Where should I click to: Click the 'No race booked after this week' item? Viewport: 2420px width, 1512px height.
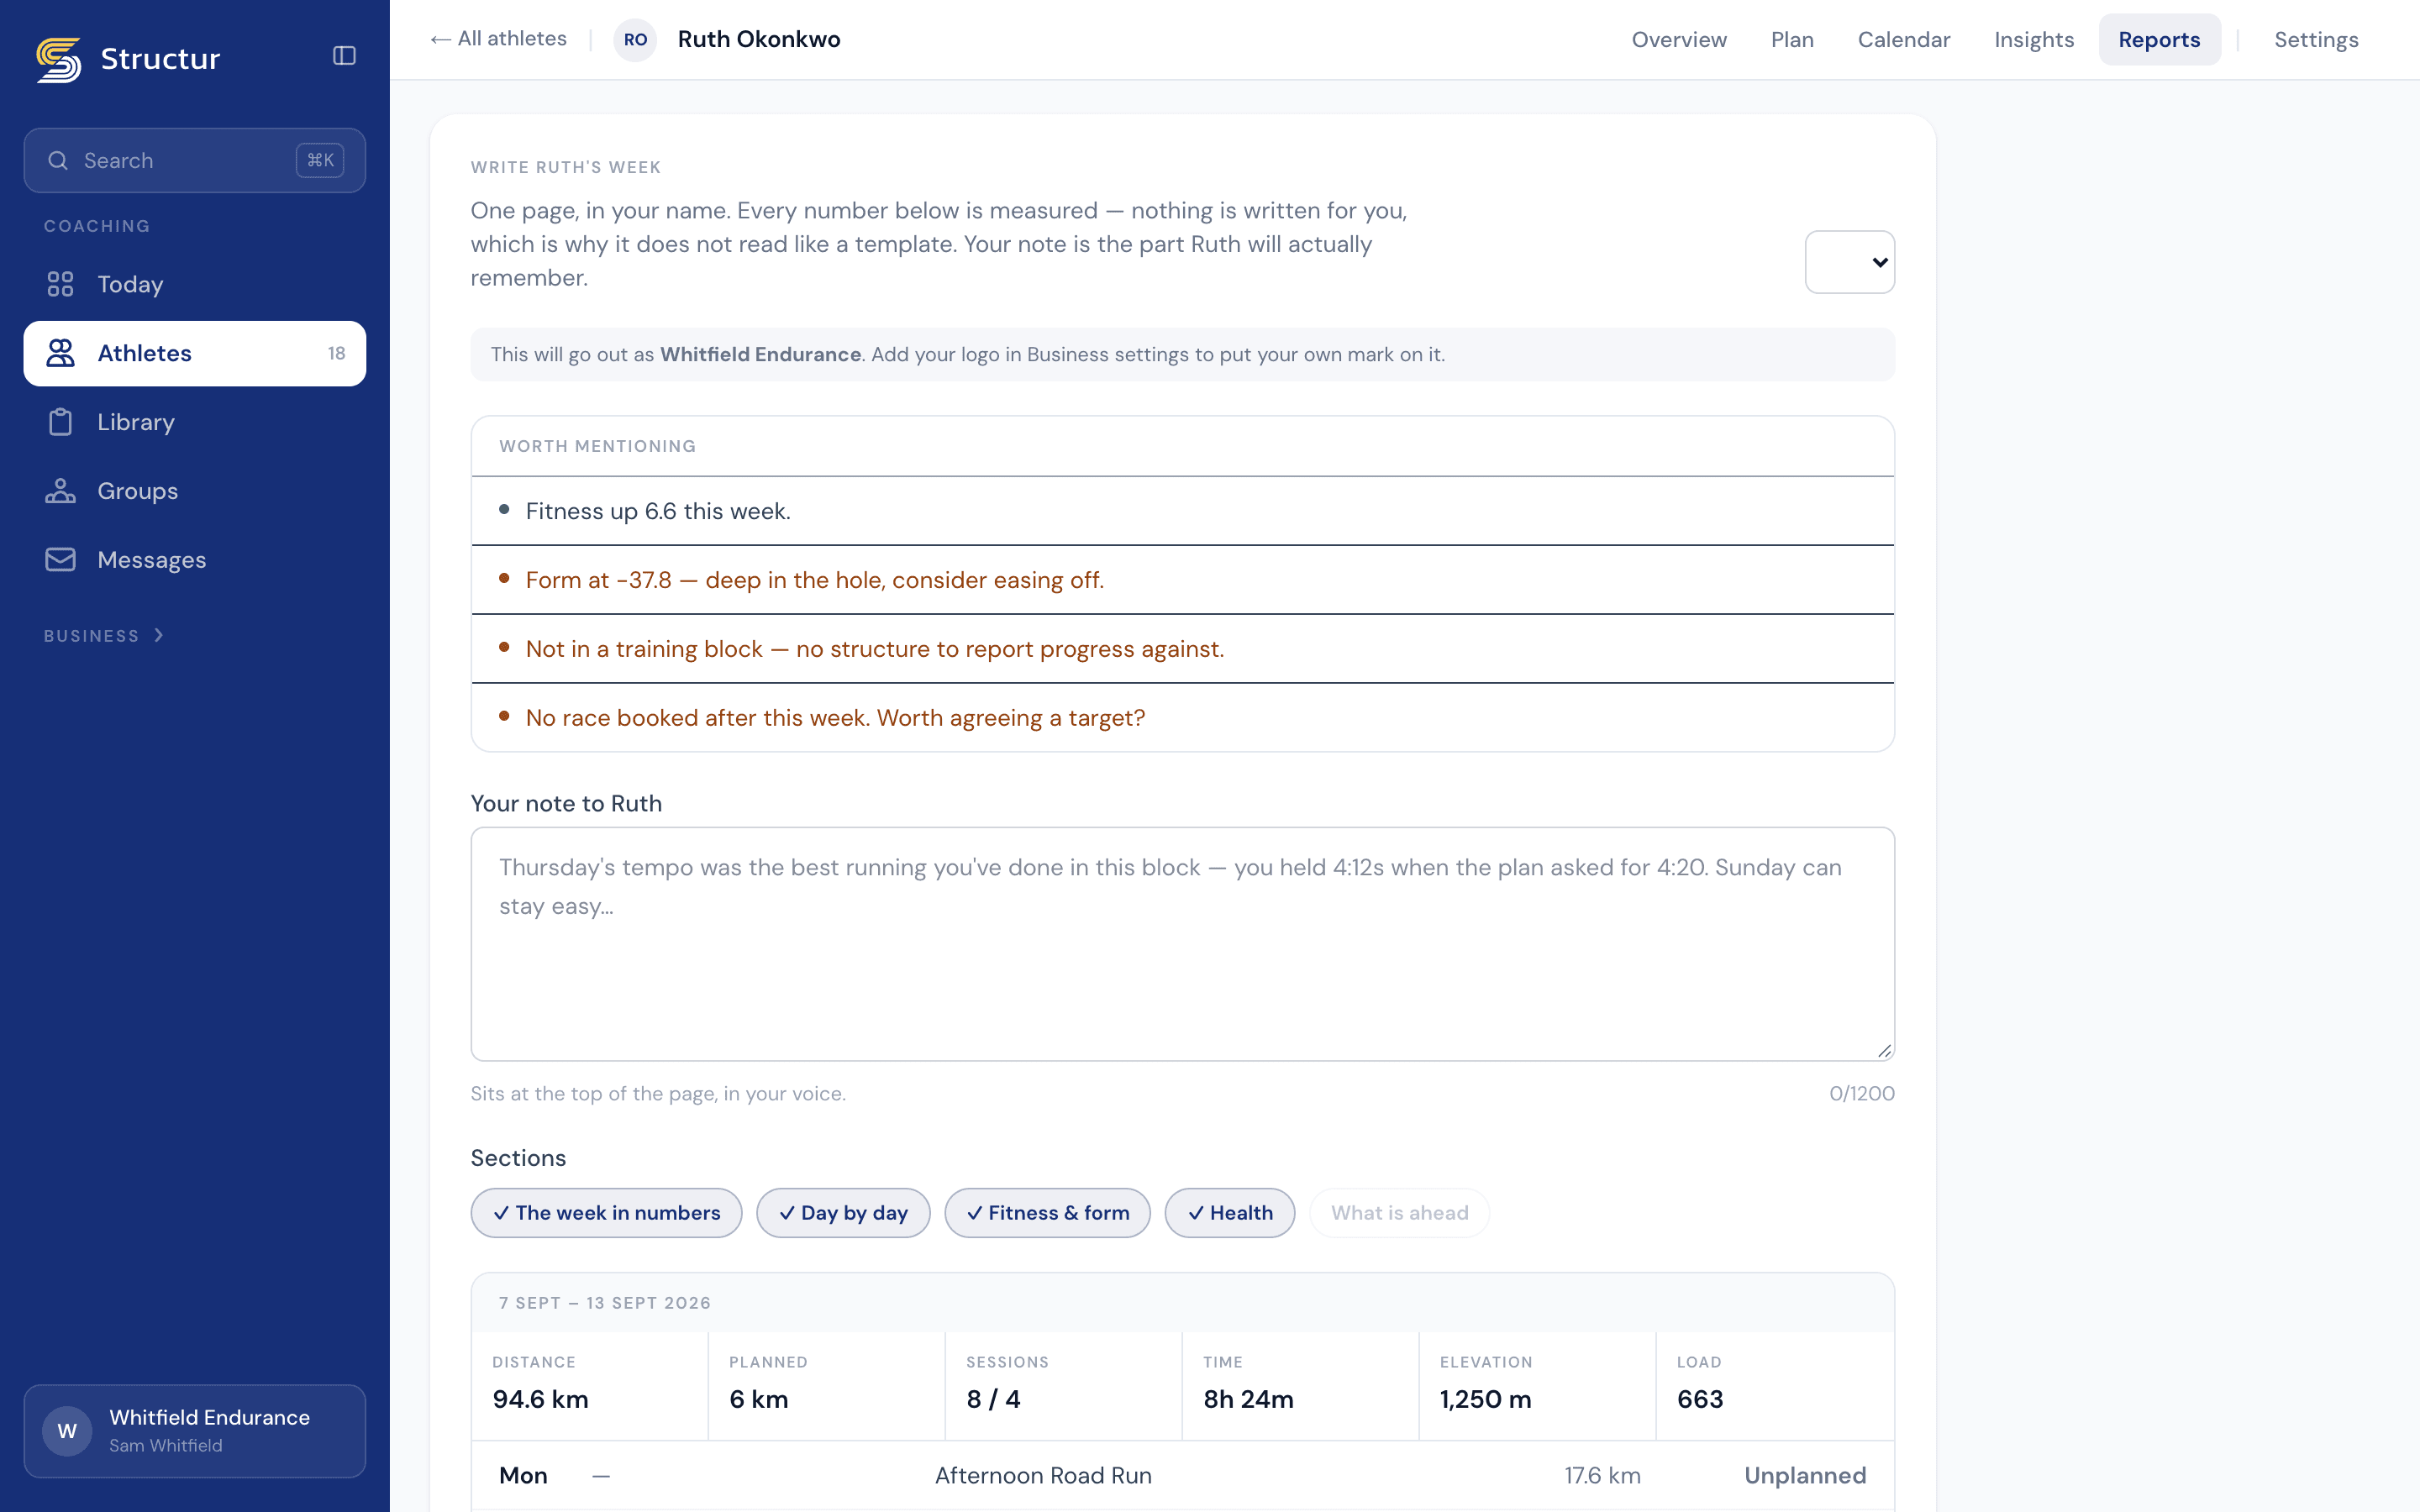pos(1182,718)
